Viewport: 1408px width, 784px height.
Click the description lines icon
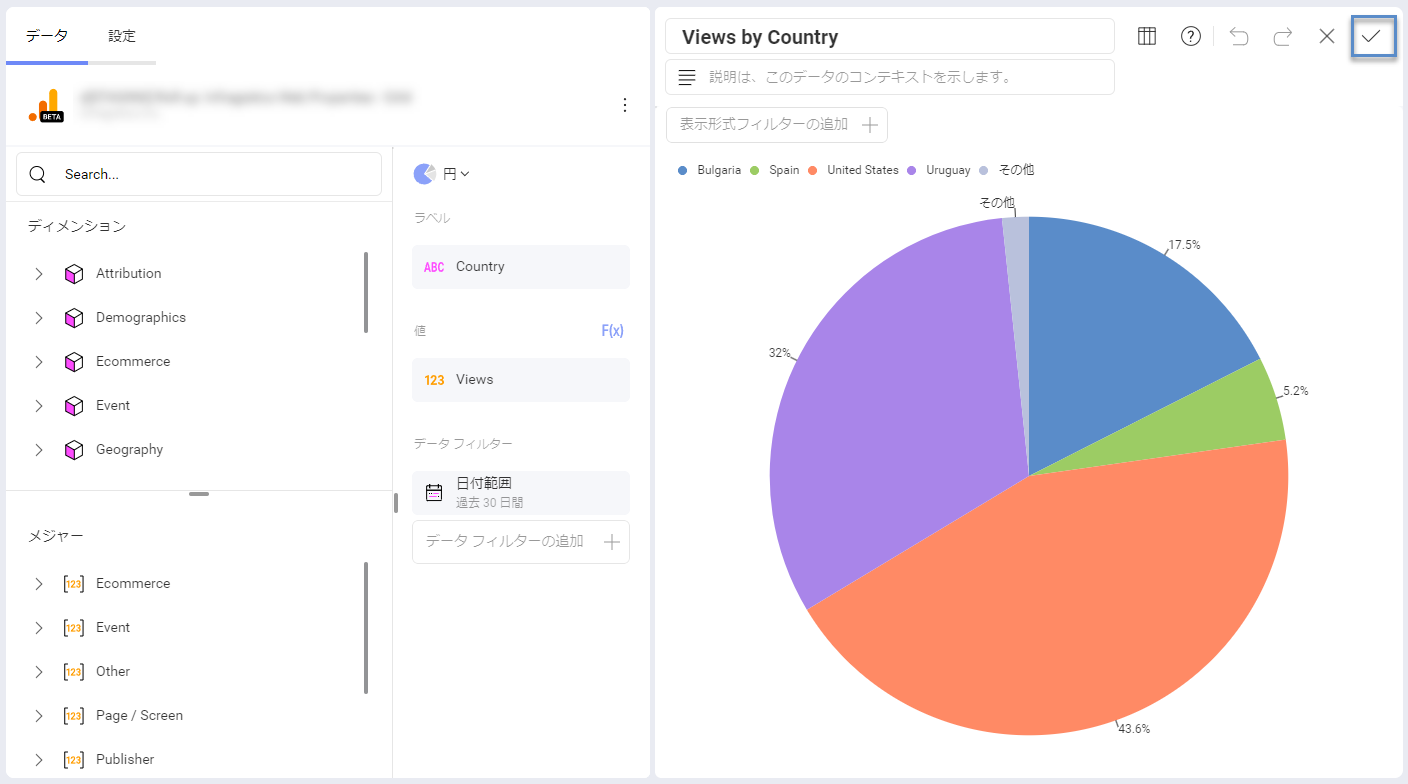[687, 77]
